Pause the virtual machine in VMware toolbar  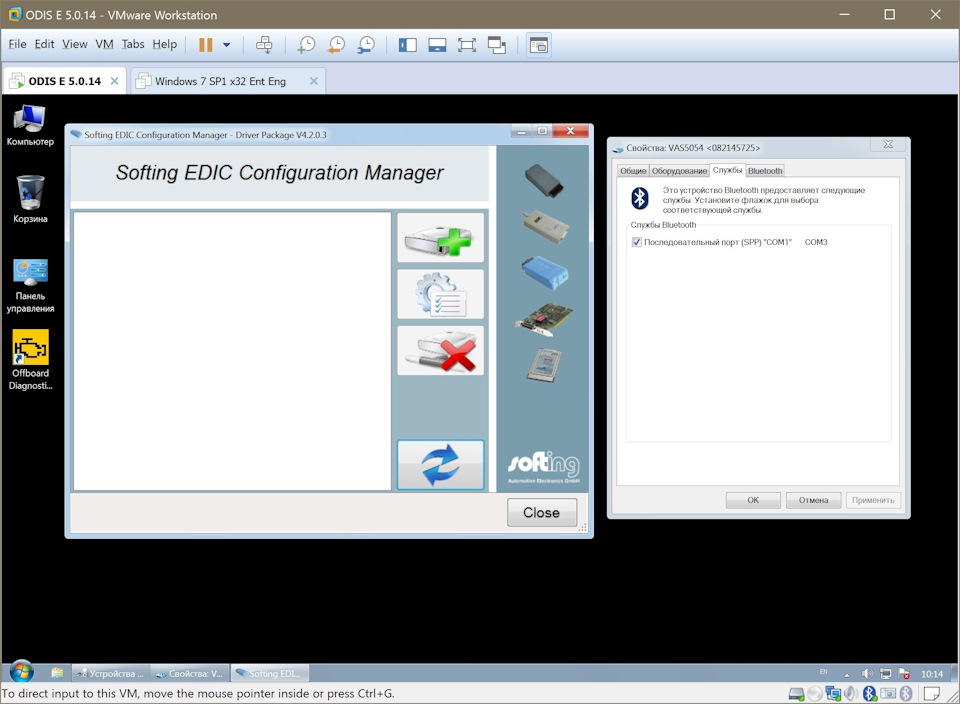tap(206, 45)
